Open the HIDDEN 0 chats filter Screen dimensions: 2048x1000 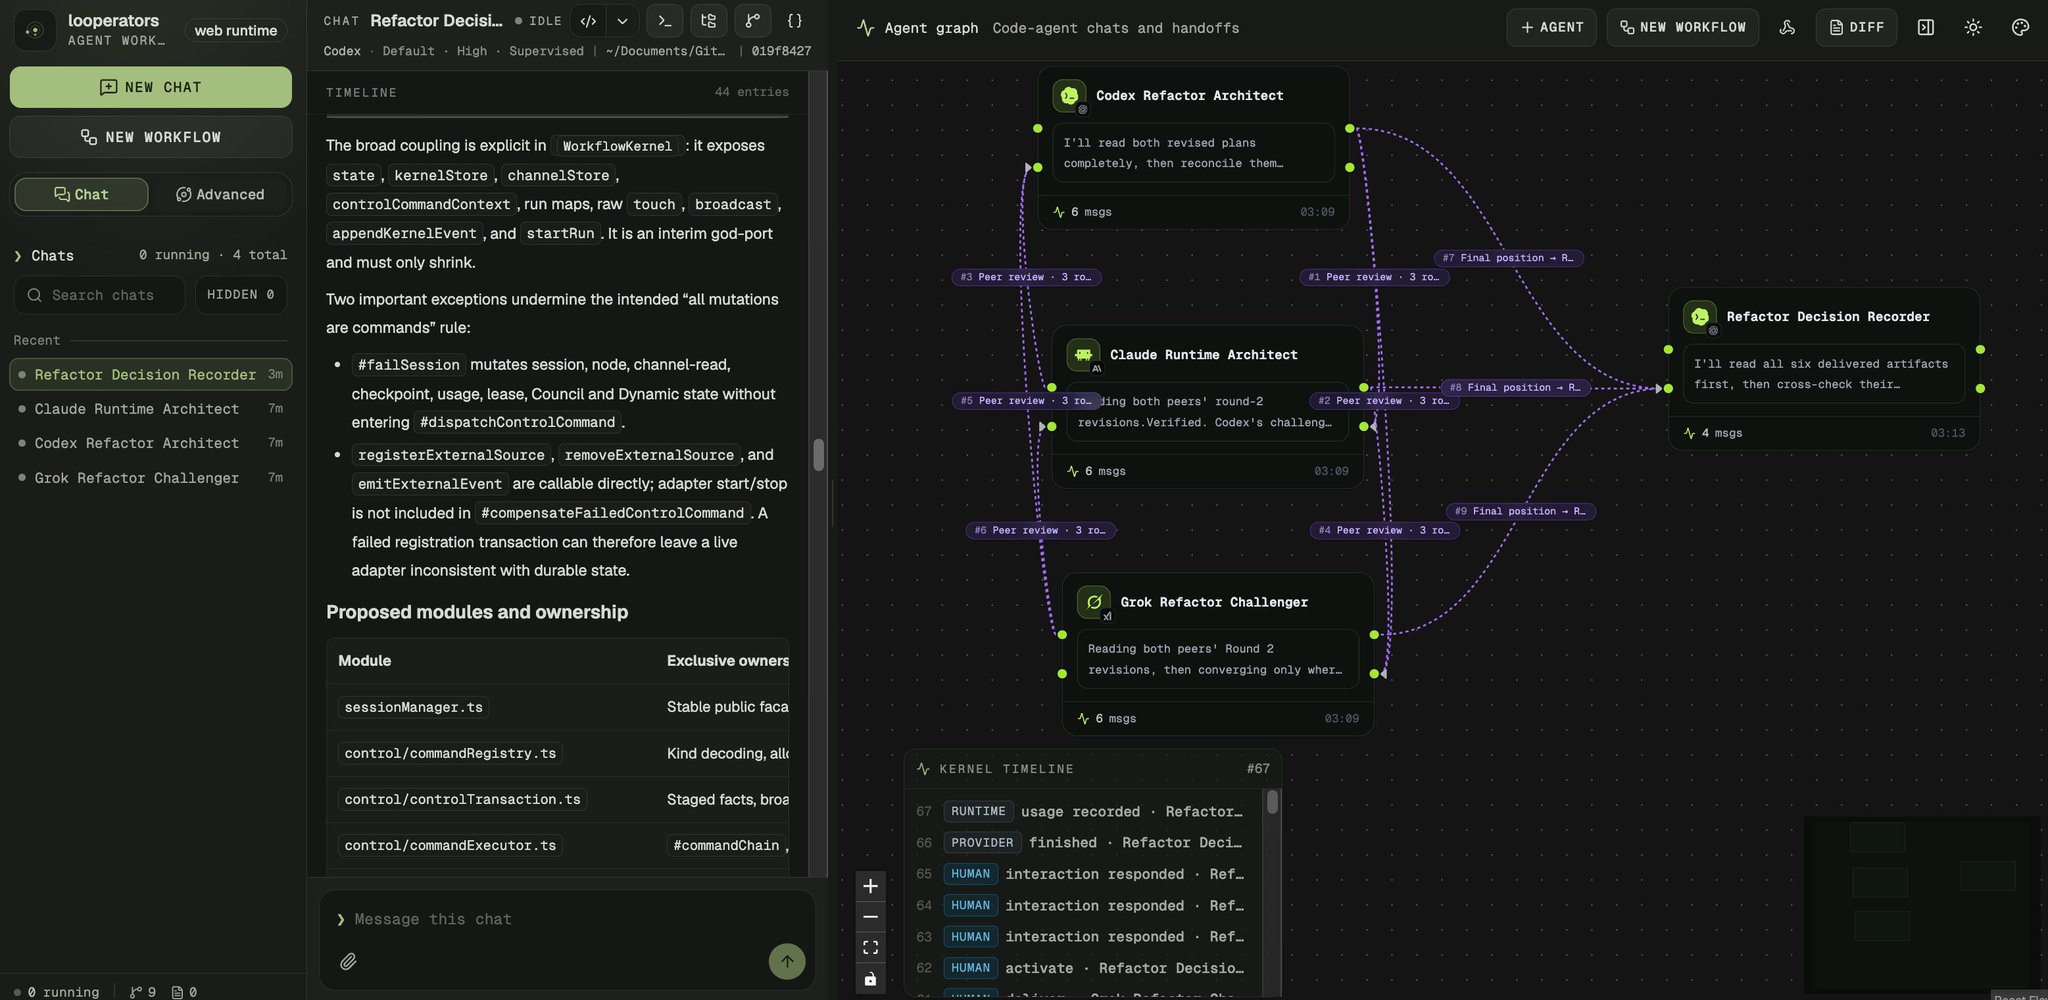(x=241, y=295)
